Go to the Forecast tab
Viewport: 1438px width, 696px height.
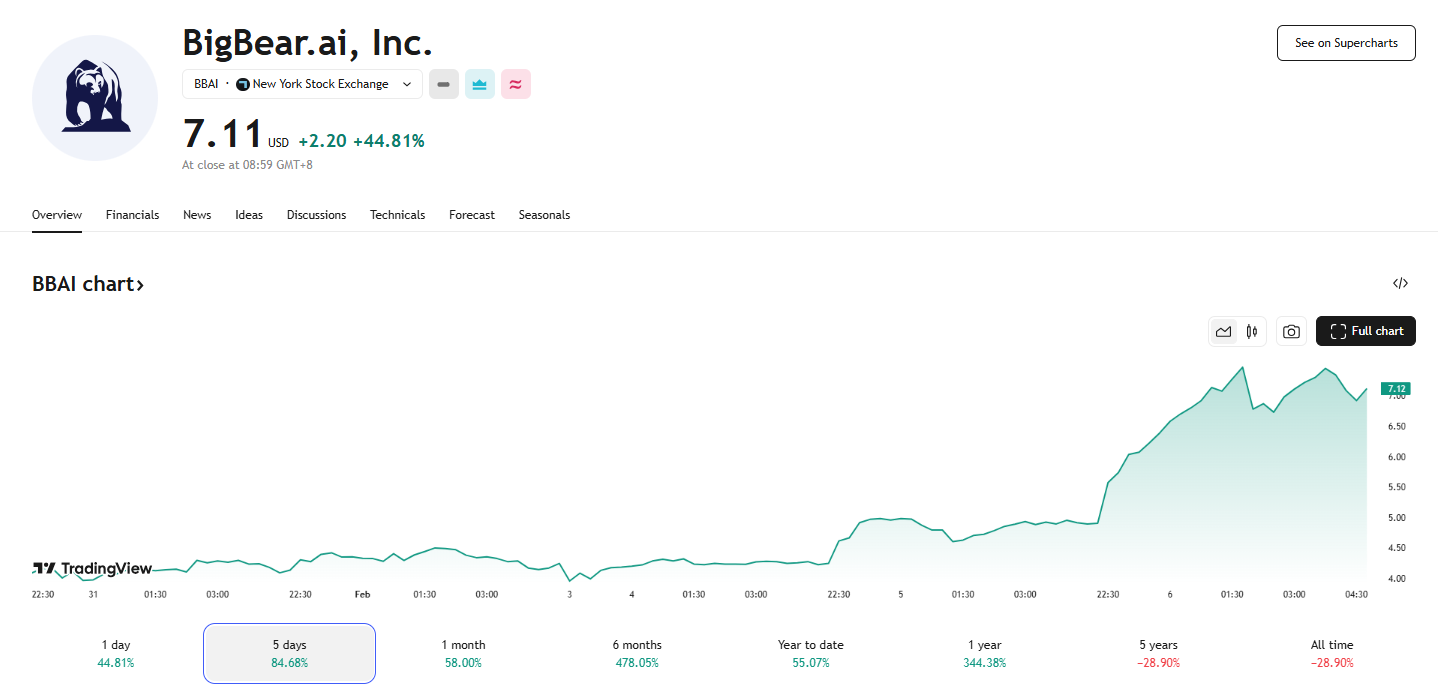click(x=471, y=215)
